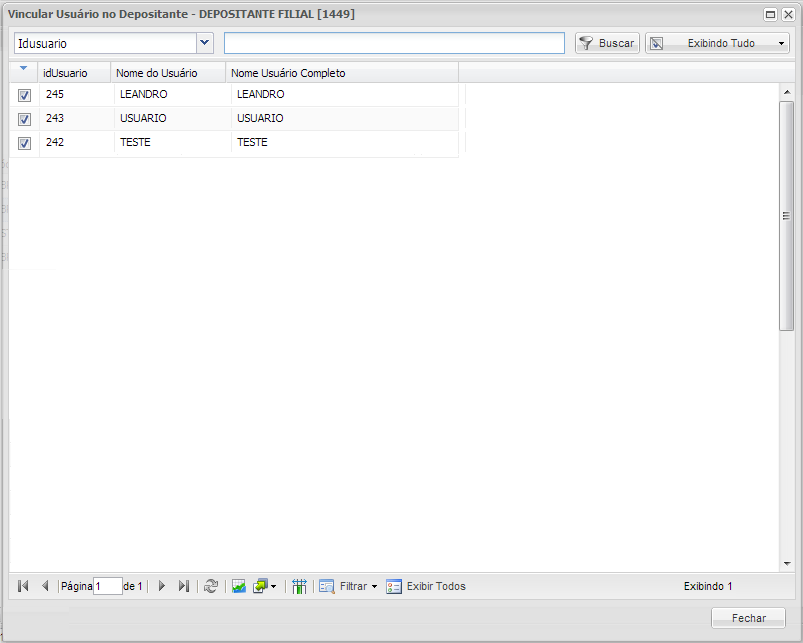Image resolution: width=803 pixels, height=643 pixels.
Task: Click the funnel icon on Buscar
Action: coord(586,43)
